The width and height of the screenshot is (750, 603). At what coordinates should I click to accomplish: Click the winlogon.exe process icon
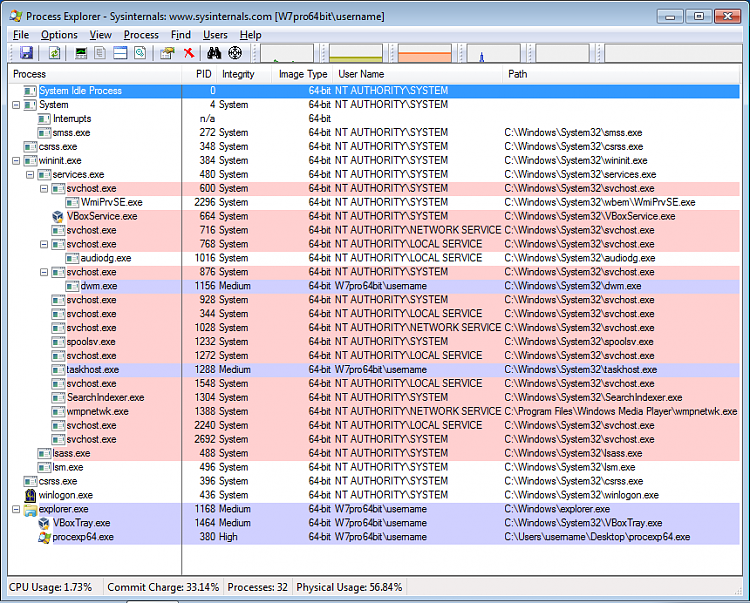[31, 495]
